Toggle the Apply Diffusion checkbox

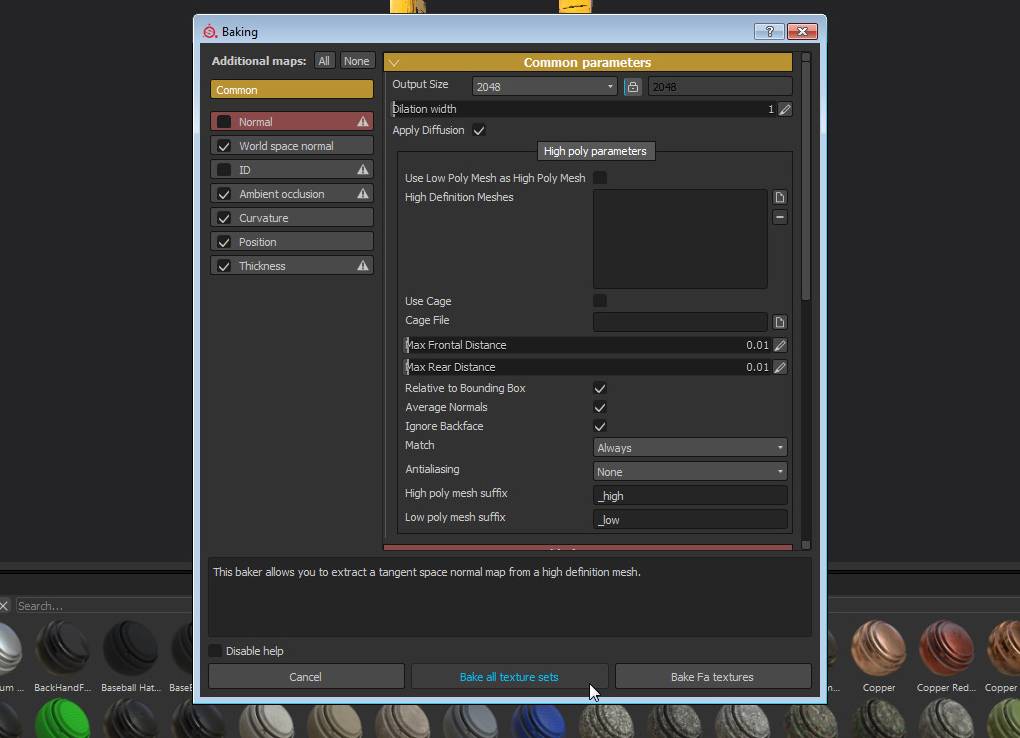(479, 131)
